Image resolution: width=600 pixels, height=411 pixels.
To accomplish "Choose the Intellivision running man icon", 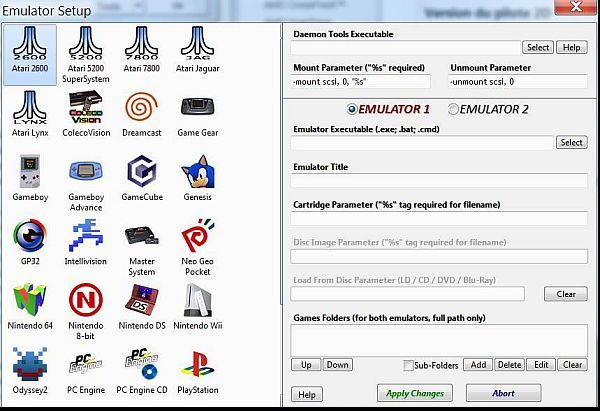I will [x=86, y=236].
